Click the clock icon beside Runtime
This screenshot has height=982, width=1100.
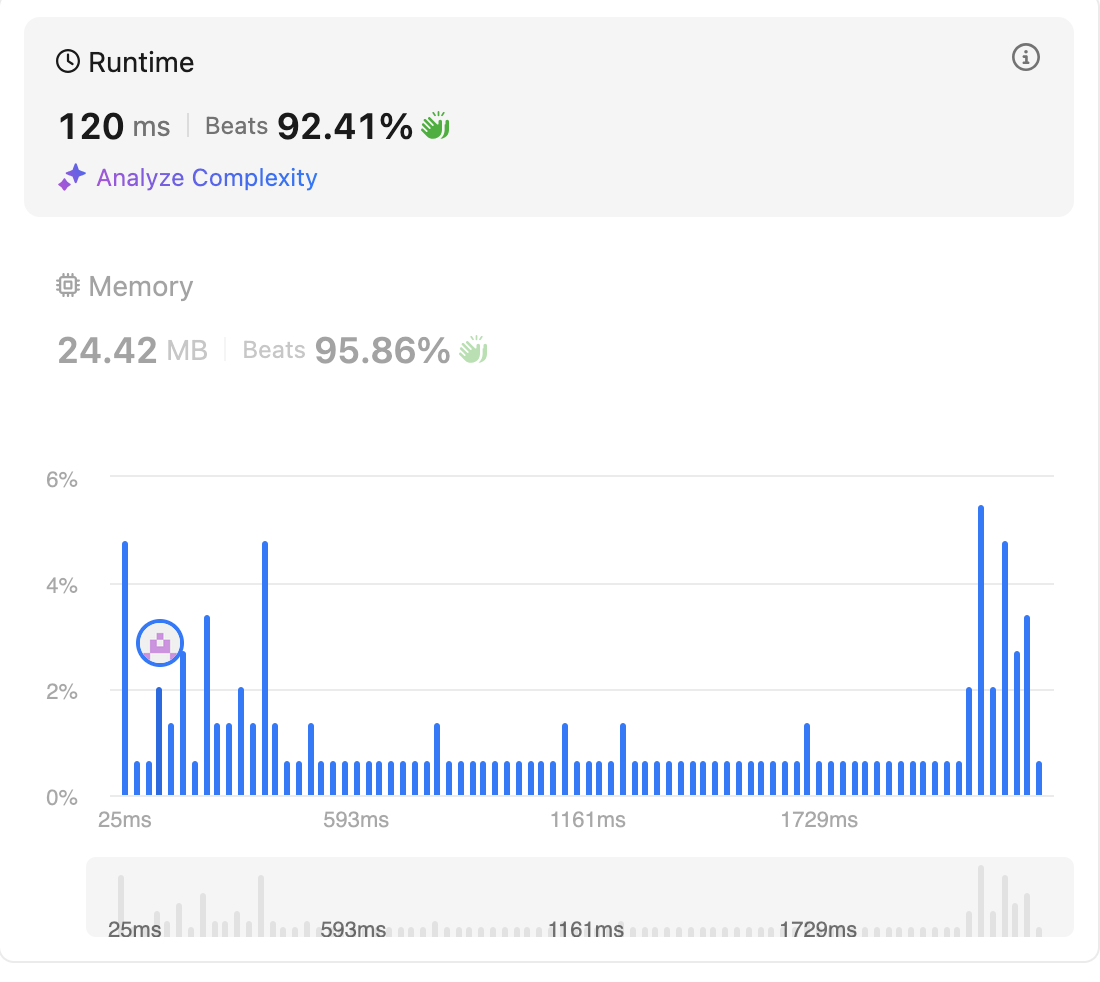(x=68, y=62)
